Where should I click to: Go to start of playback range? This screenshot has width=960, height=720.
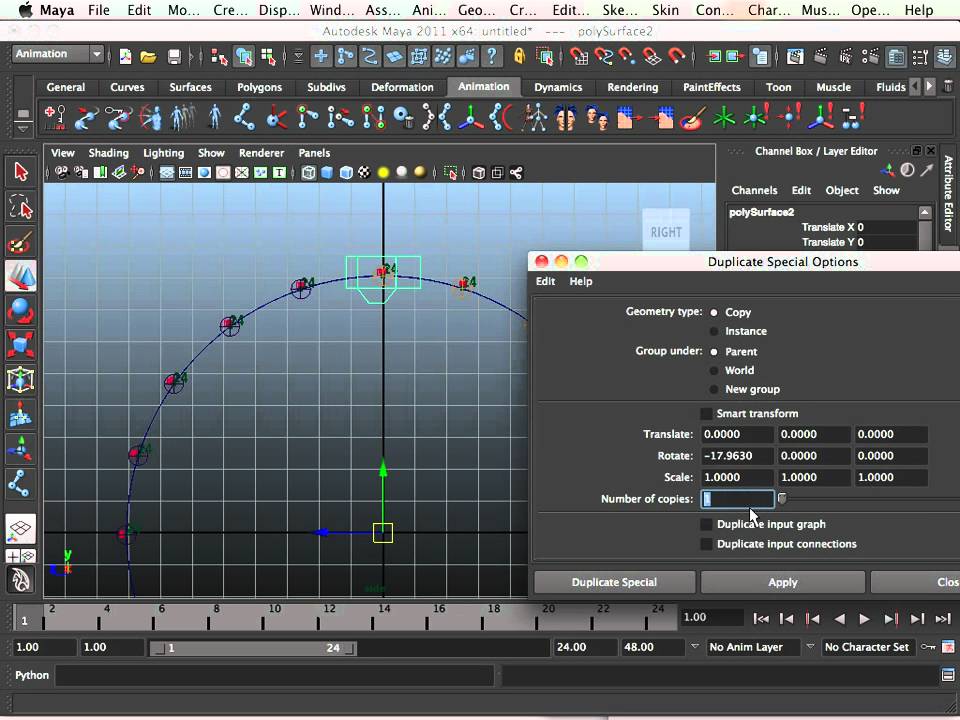click(x=761, y=619)
